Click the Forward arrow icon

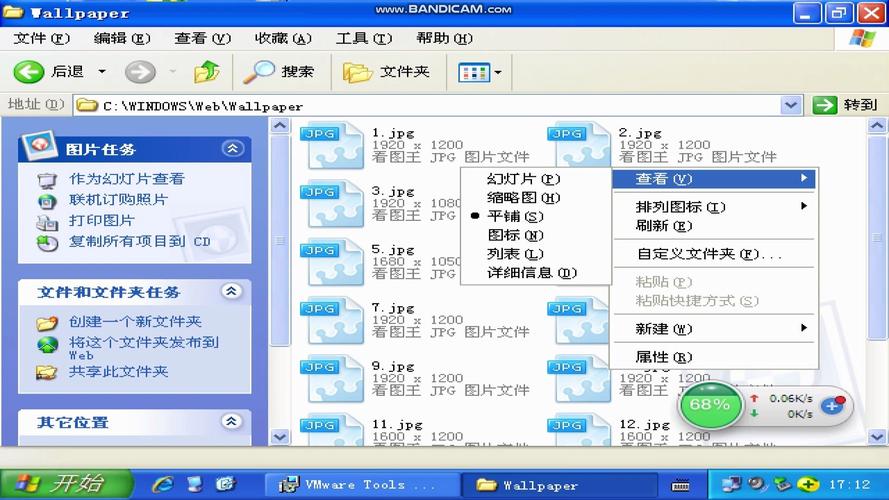click(140, 72)
